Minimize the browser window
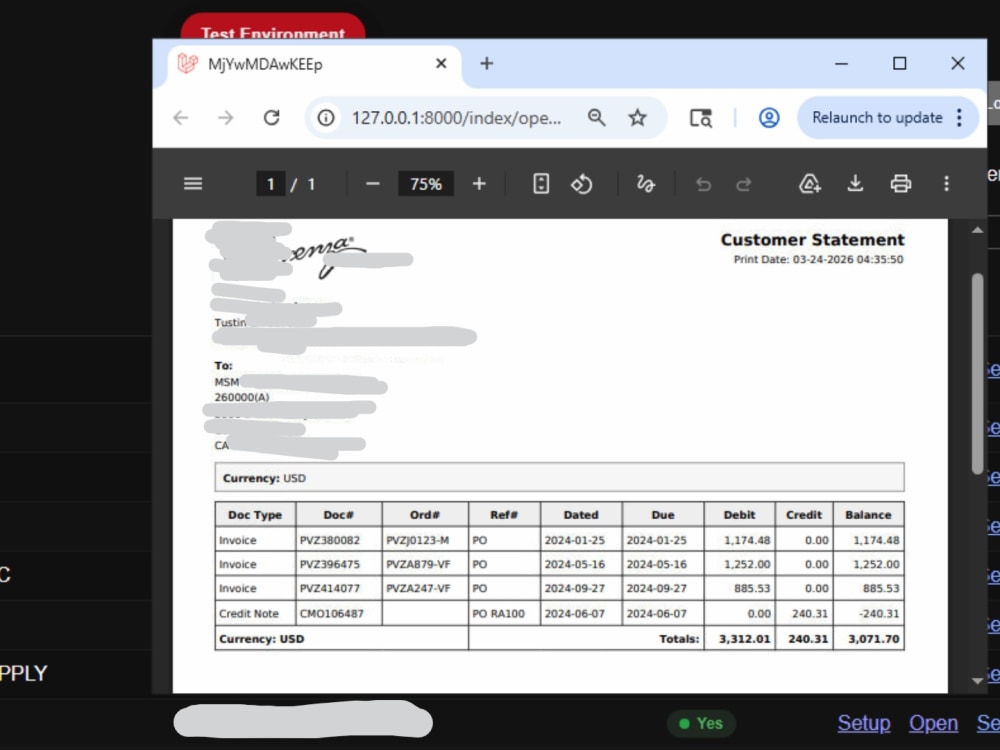 pos(841,64)
